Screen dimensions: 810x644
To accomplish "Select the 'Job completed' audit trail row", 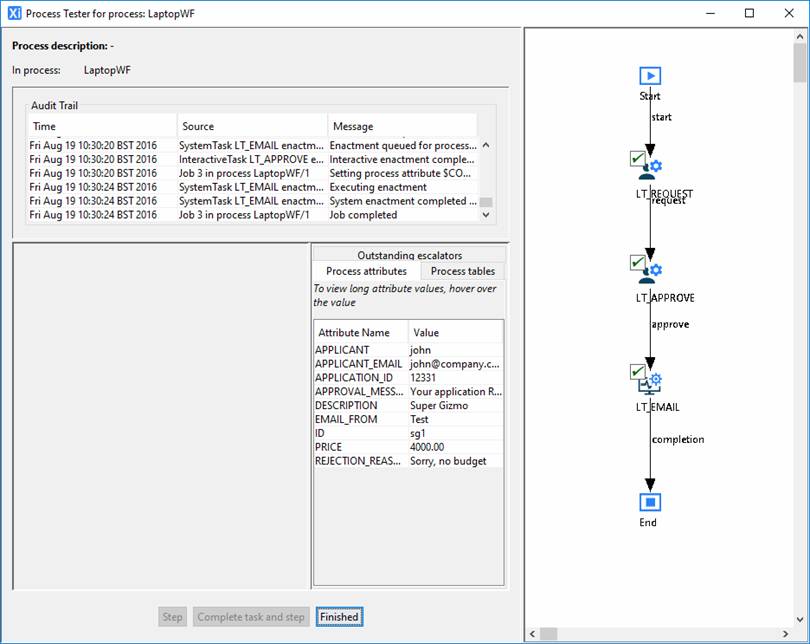I will pos(252,215).
